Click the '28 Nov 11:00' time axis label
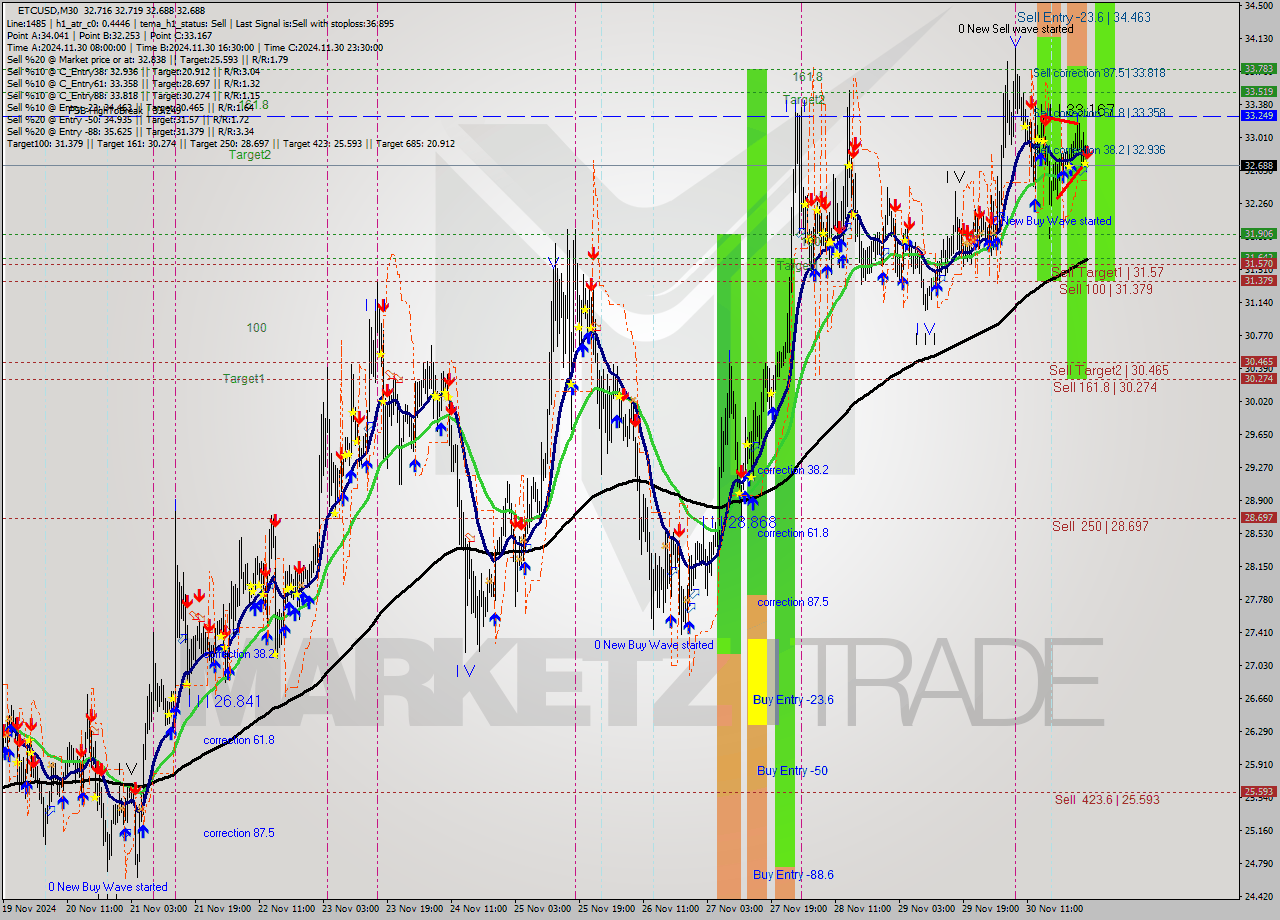The image size is (1280, 920). [x=863, y=909]
